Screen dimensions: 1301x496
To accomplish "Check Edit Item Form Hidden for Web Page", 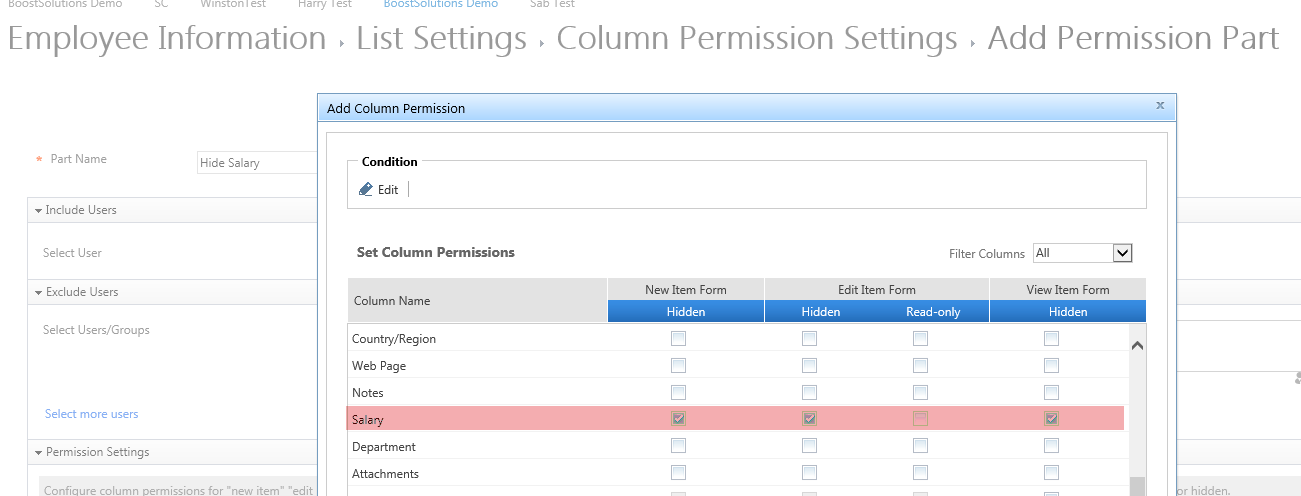I will coord(809,366).
